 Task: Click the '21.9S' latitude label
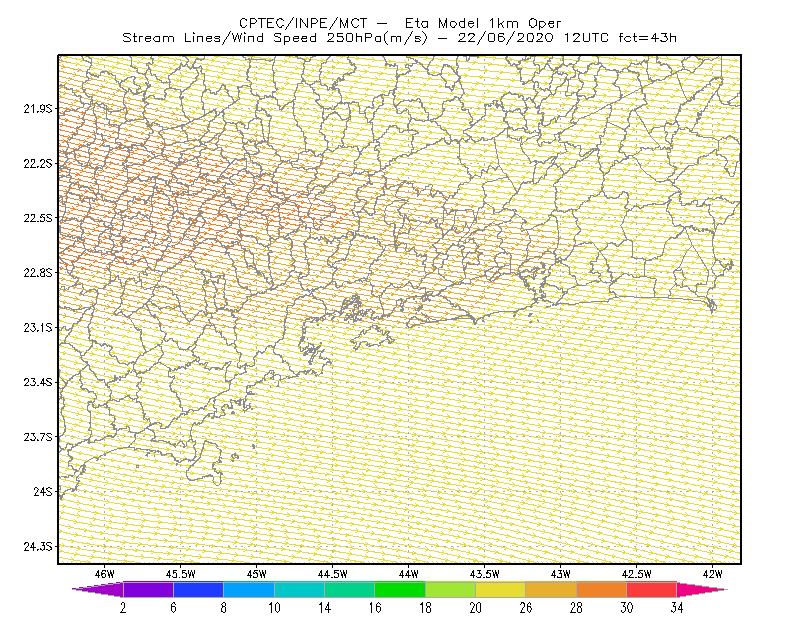pyautogui.click(x=38, y=109)
